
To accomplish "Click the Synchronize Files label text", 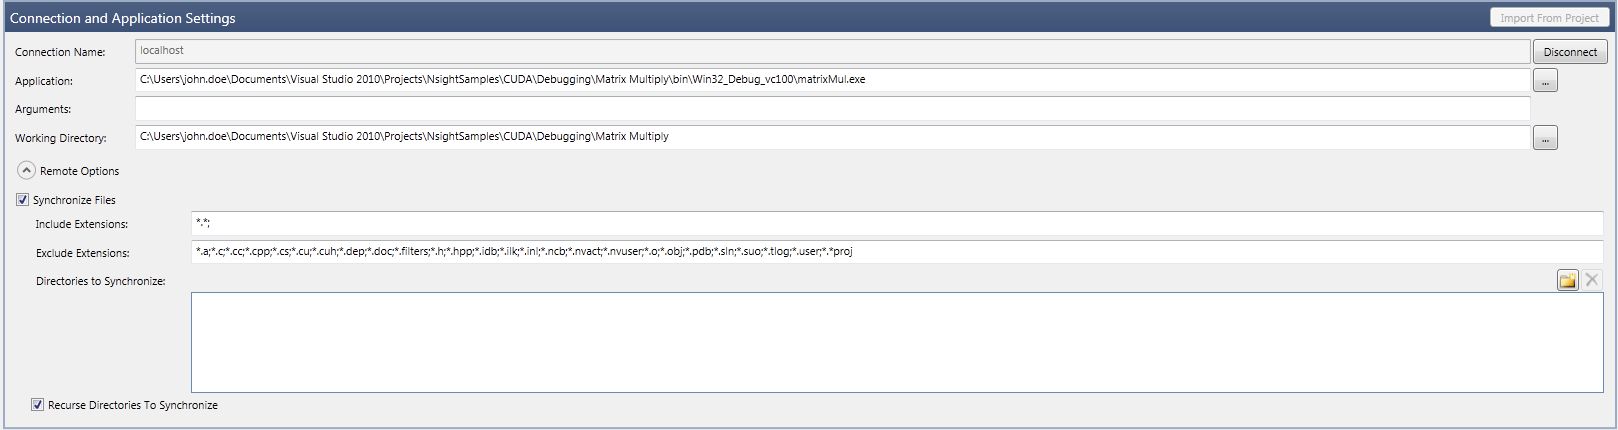I will pyautogui.click(x=74, y=200).
